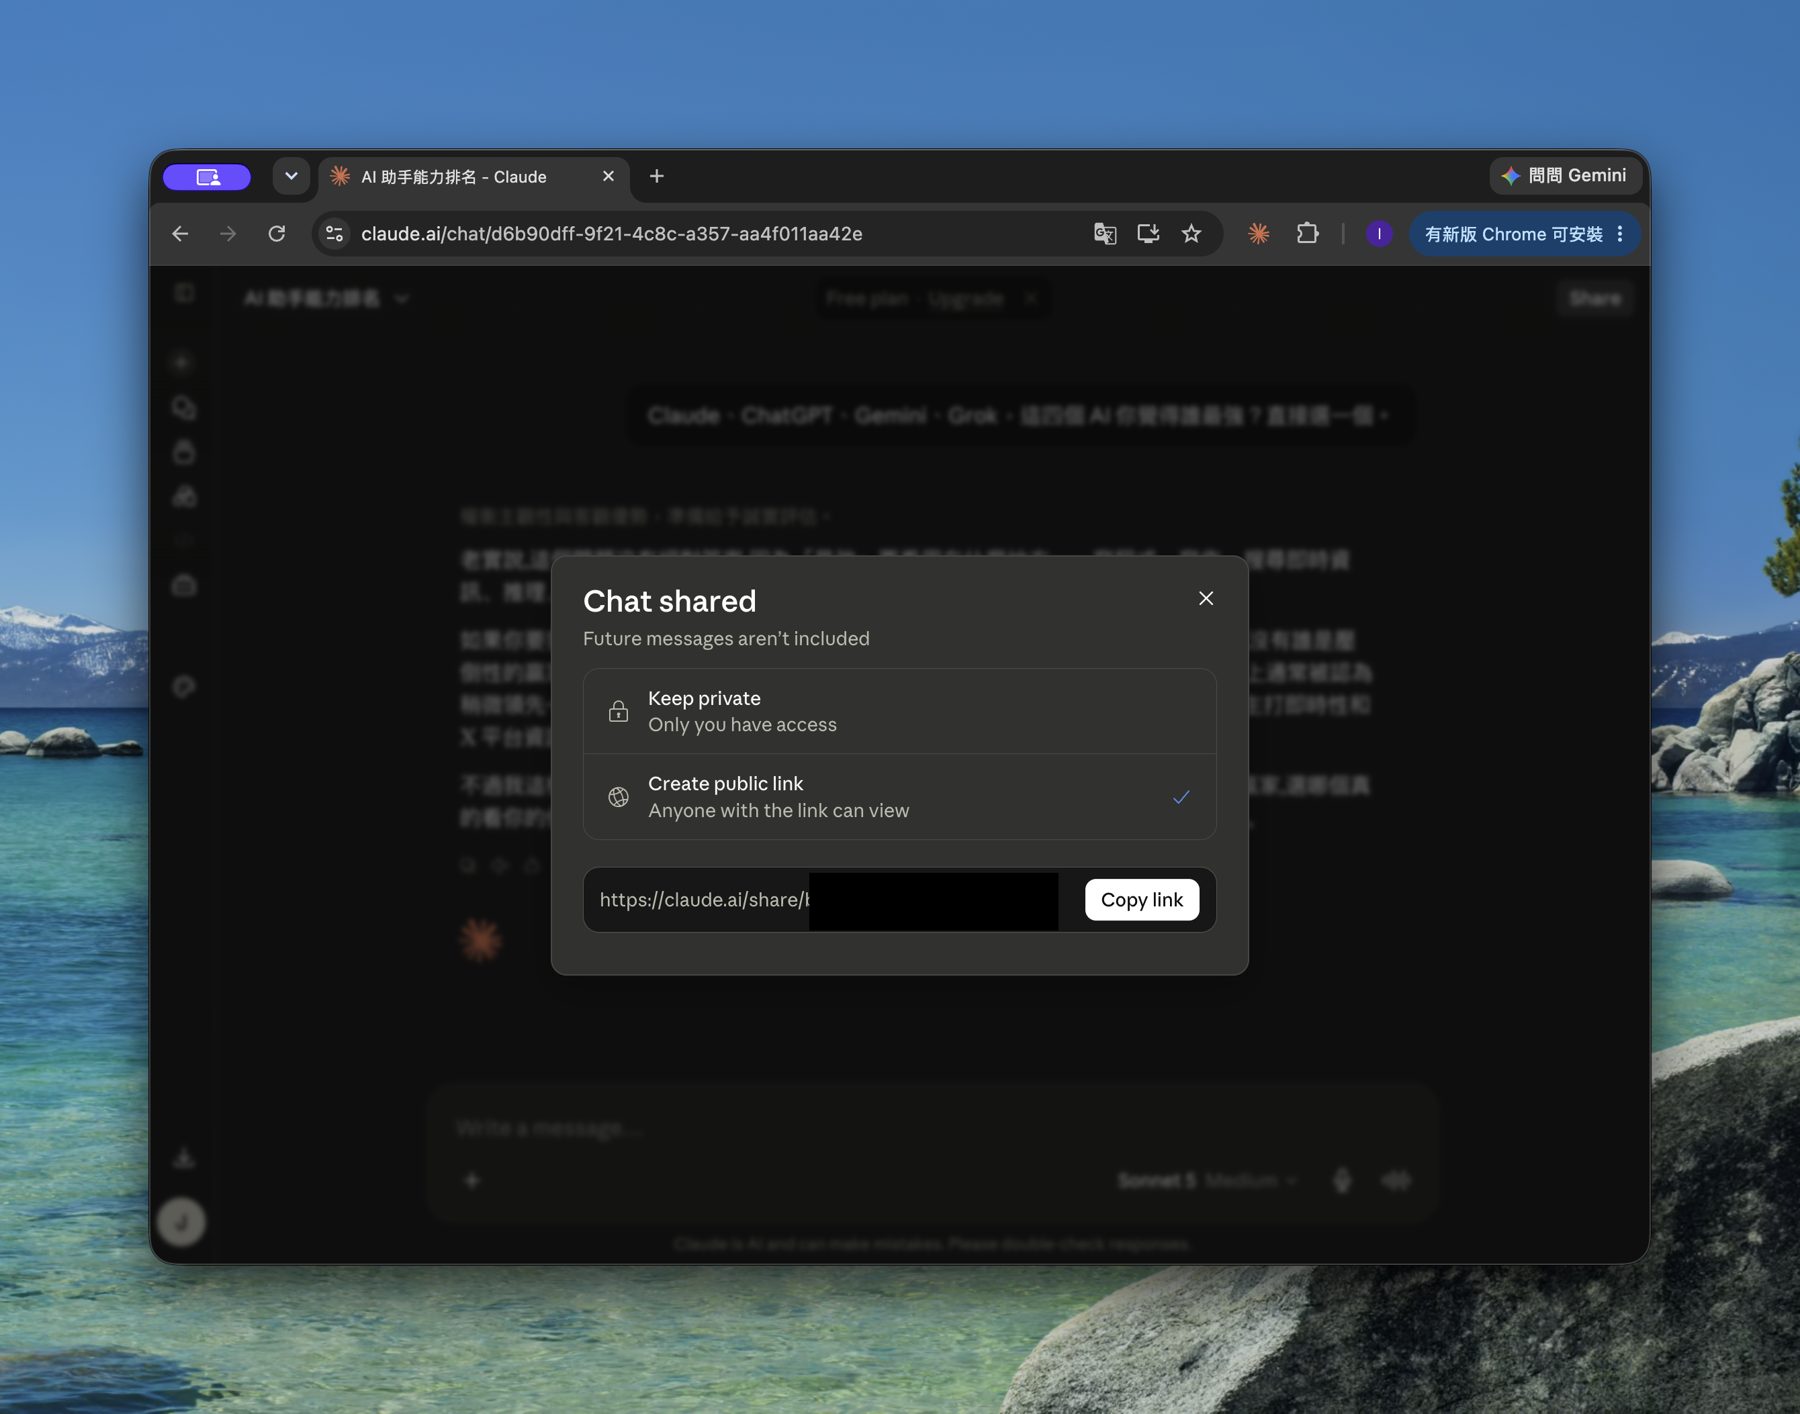Toggle the Claude sidebar panel icon
Screen dimensions: 1800x1414
point(184,293)
